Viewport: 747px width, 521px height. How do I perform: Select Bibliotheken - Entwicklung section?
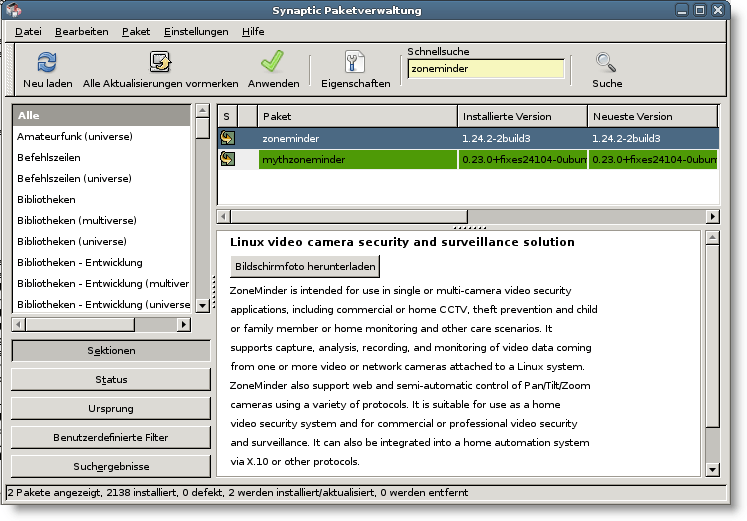[102, 262]
